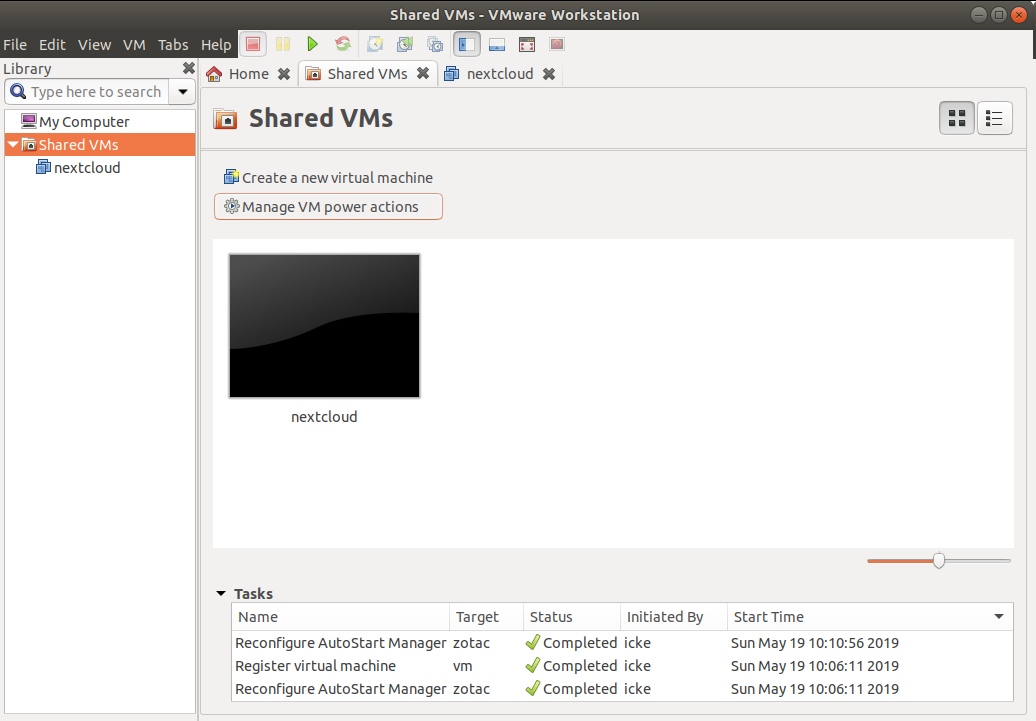Click the Start Time column sort arrow
The width and height of the screenshot is (1036, 721).
(x=999, y=617)
